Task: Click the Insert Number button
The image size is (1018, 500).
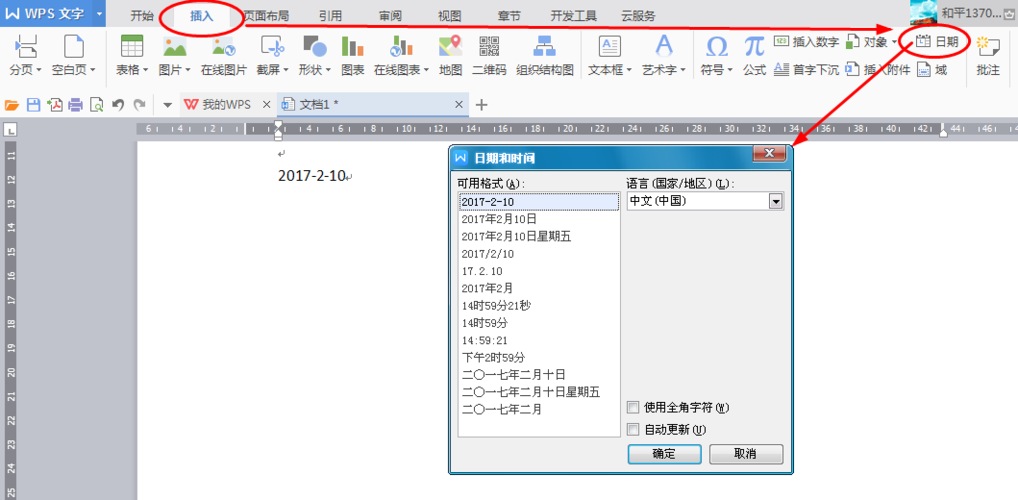Action: [806, 42]
